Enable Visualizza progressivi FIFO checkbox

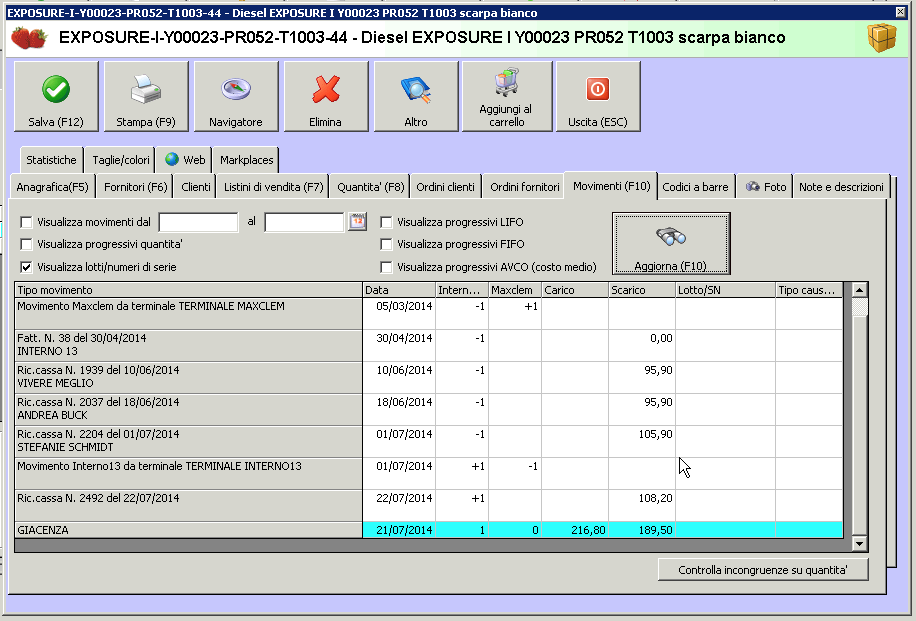[x=386, y=244]
